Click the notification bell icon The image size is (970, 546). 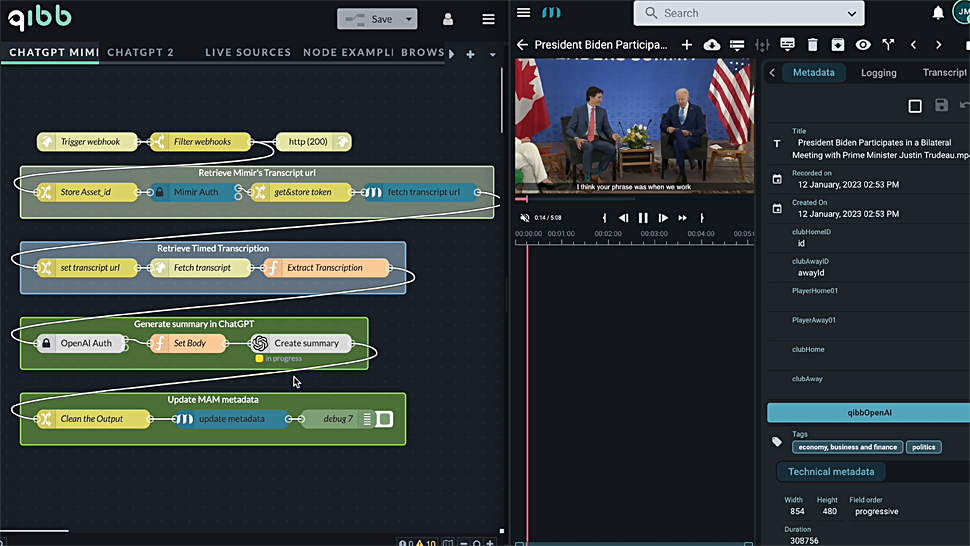(938, 13)
